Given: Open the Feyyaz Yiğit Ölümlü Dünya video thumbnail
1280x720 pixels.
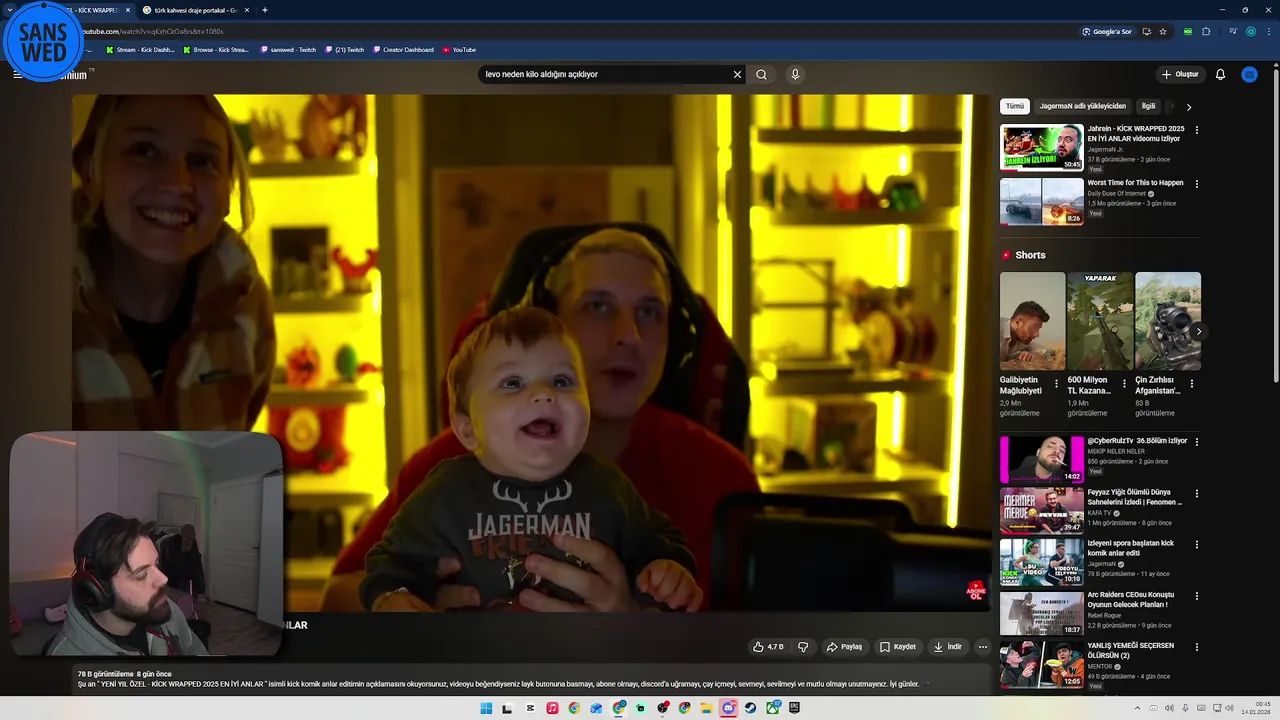Looking at the screenshot, I should 1041,510.
